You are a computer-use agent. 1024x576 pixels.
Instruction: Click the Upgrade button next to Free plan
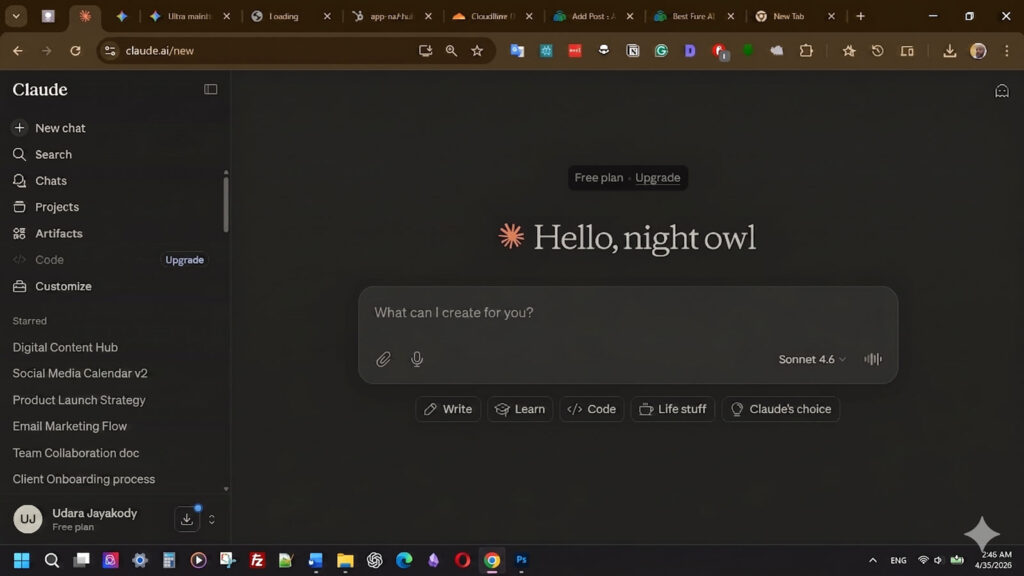[x=657, y=177]
